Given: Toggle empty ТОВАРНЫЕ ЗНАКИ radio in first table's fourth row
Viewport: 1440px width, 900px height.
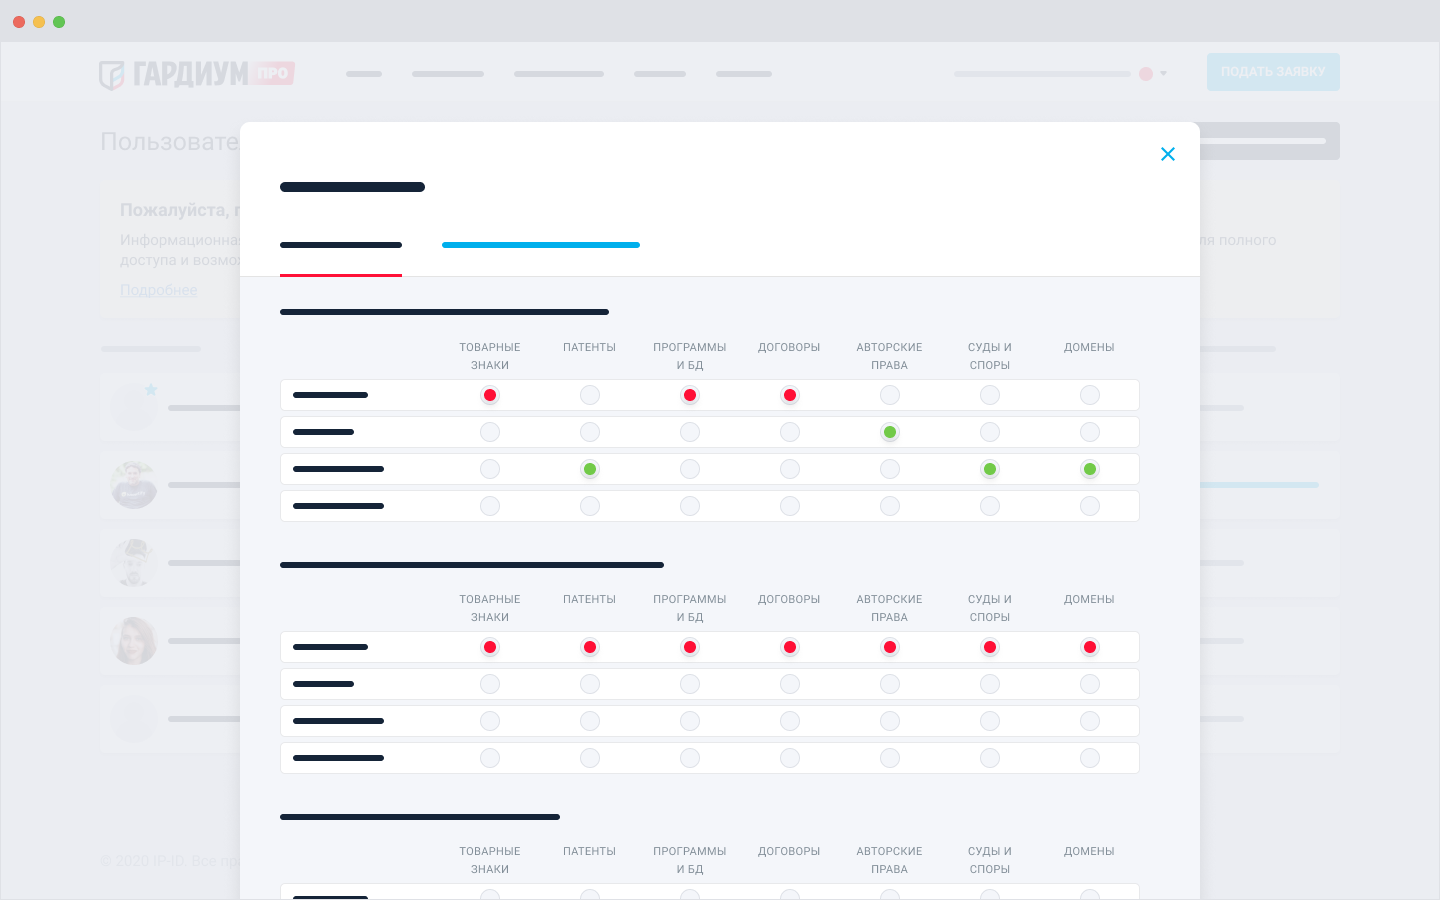Looking at the screenshot, I should [490, 506].
